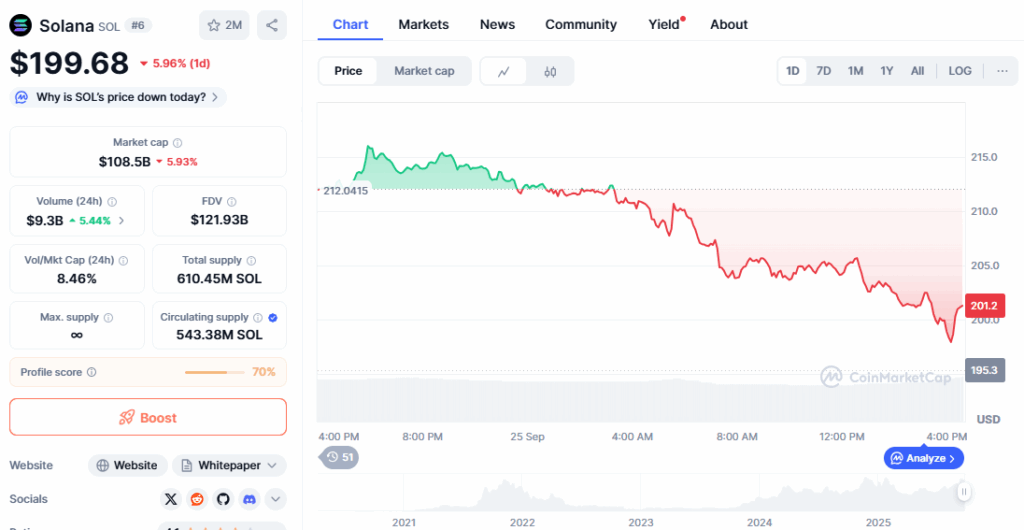1024x530 pixels.
Task: Toggle LOG scale on chart
Action: (960, 71)
